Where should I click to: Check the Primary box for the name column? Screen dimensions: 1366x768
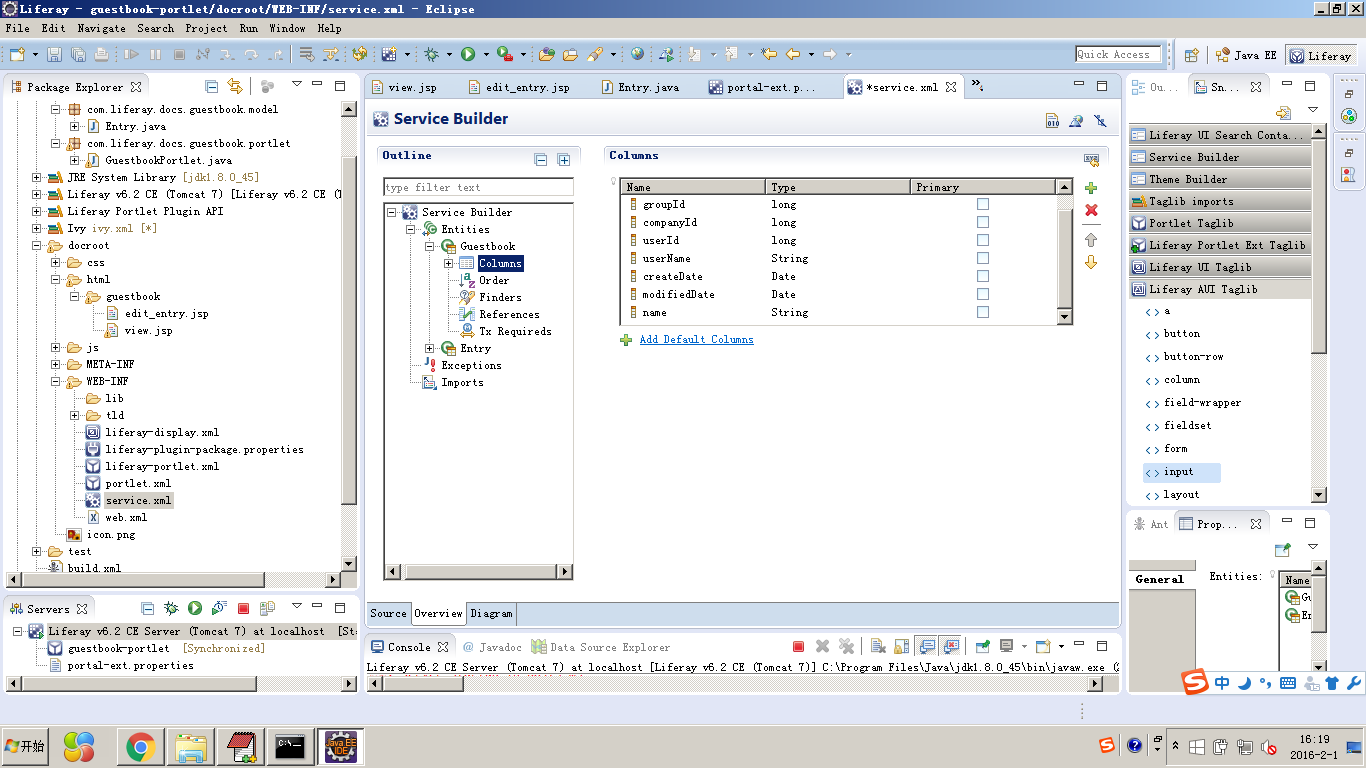click(983, 312)
